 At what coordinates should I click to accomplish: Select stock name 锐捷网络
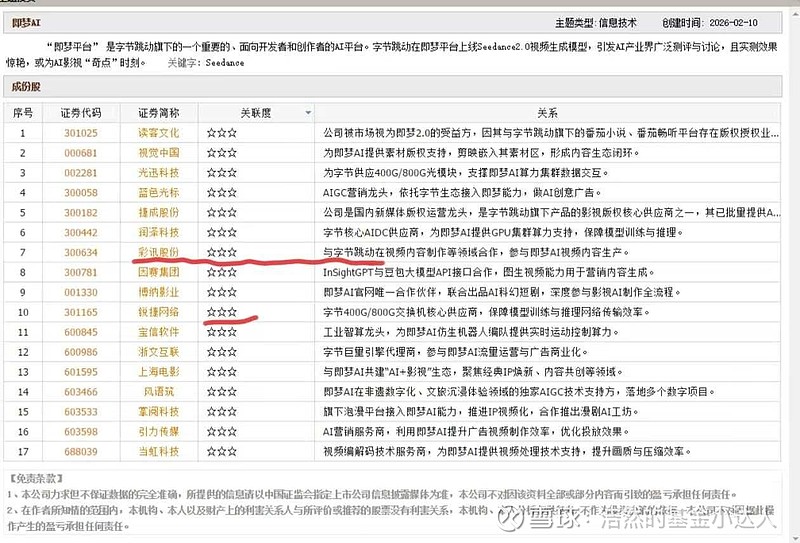point(159,312)
